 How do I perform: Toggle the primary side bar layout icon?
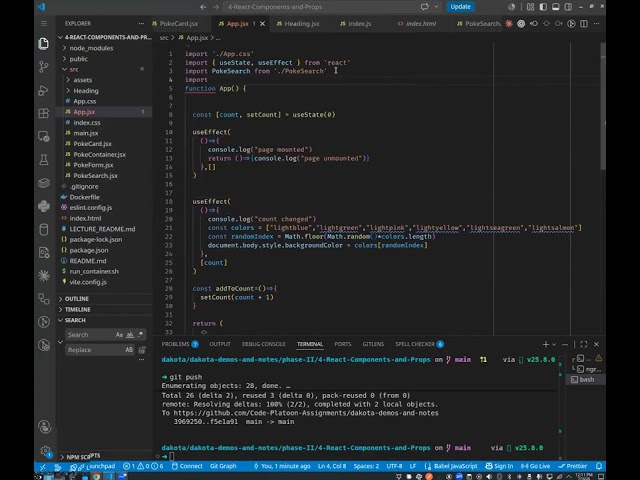point(543,7)
